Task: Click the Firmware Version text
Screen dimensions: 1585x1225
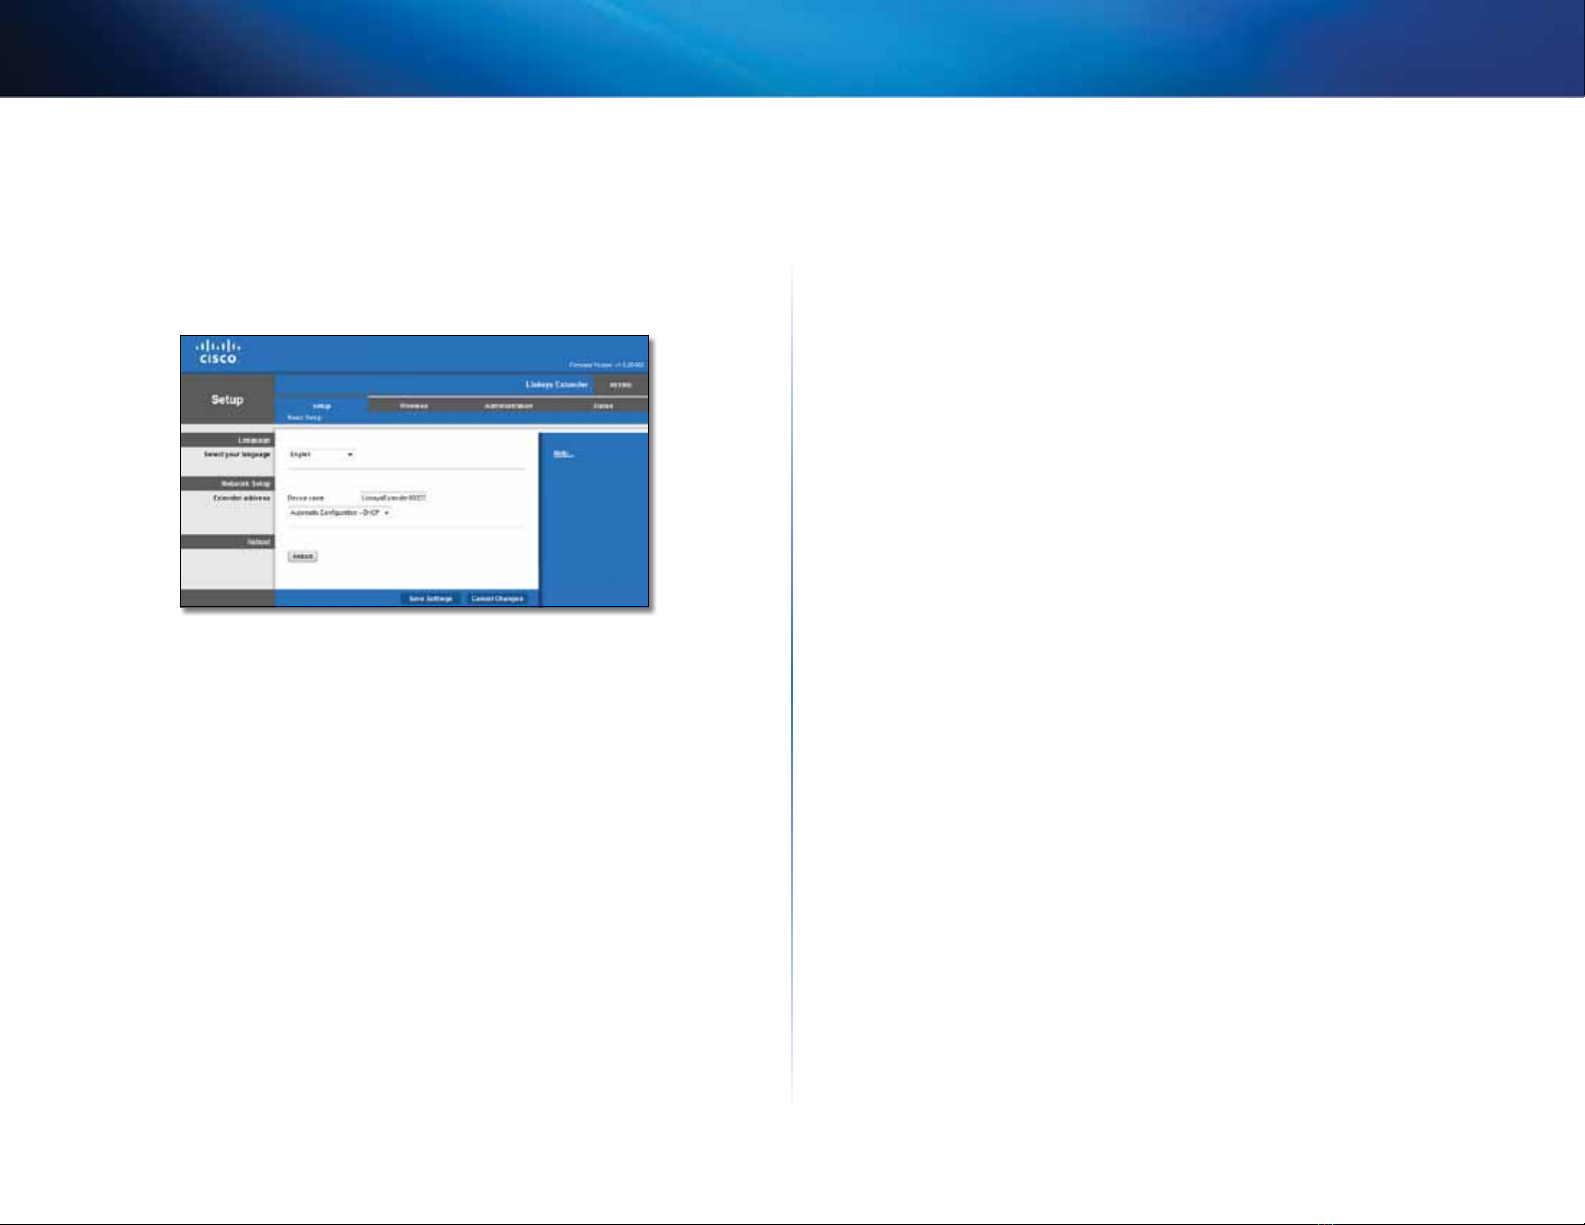Action: 606,365
